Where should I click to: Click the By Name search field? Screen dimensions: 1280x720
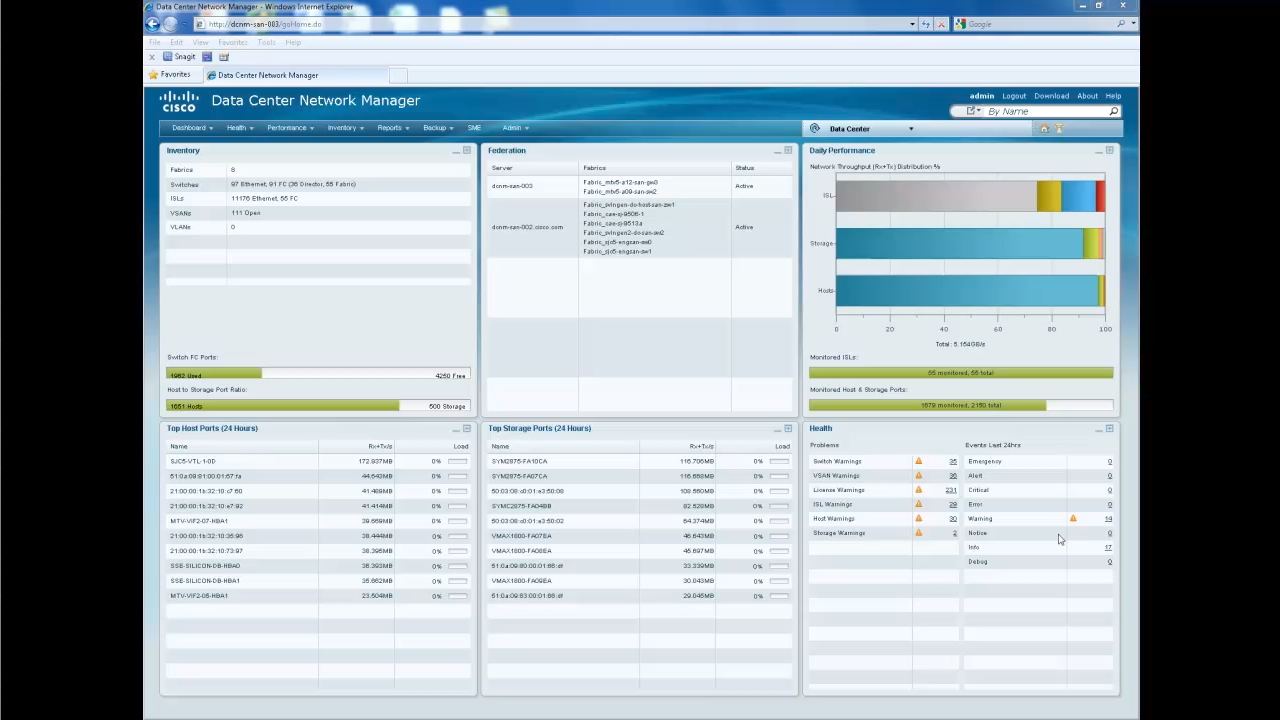(x=1045, y=112)
